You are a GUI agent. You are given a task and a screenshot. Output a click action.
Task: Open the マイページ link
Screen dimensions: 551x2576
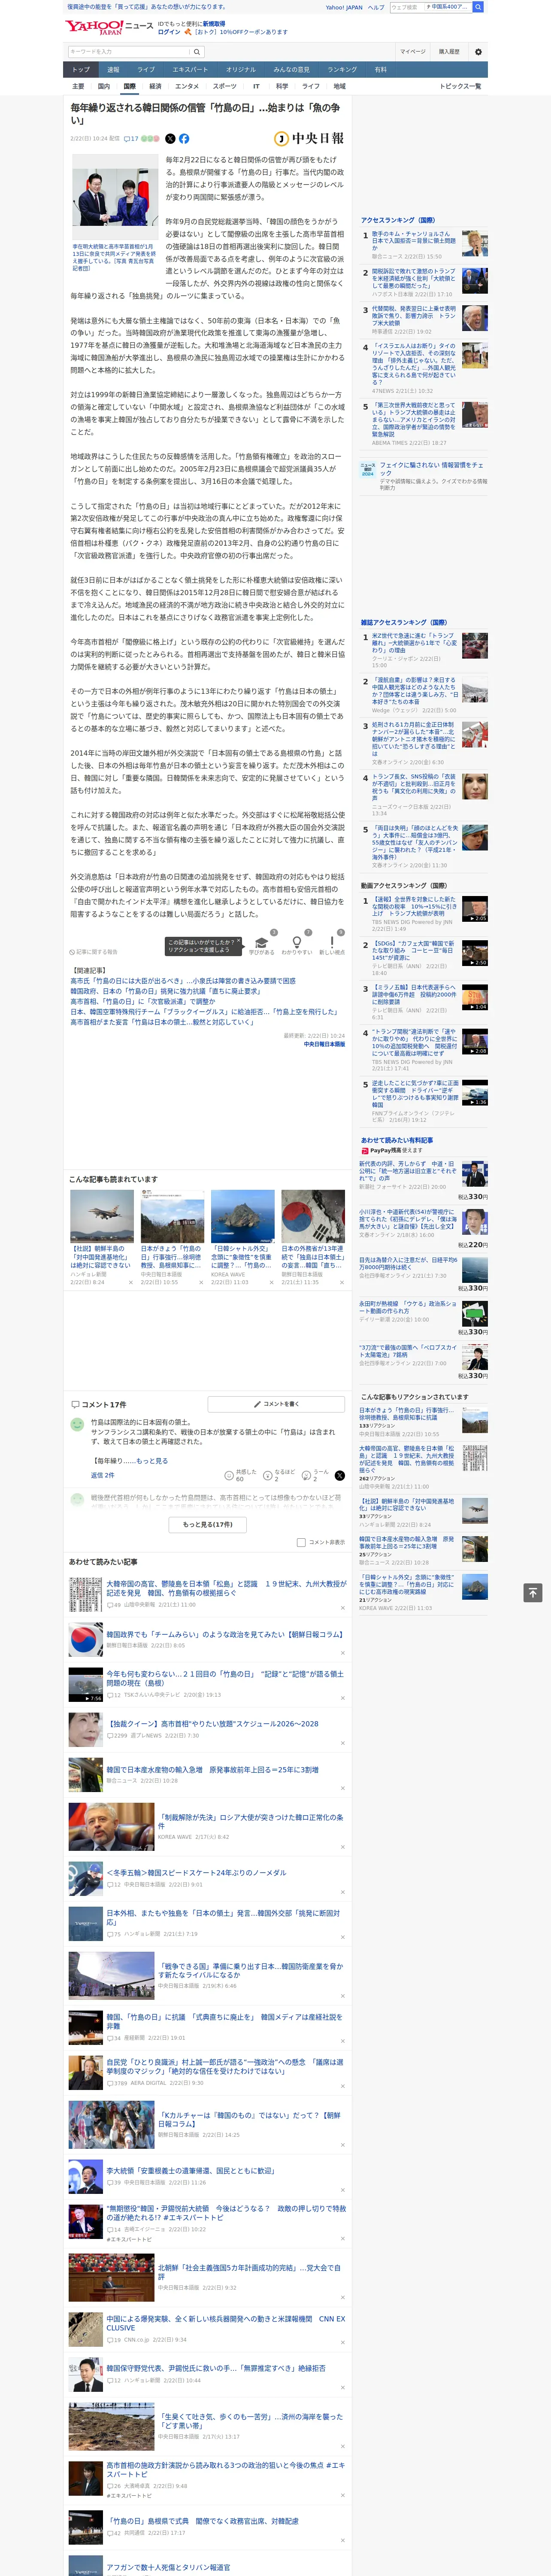click(413, 52)
